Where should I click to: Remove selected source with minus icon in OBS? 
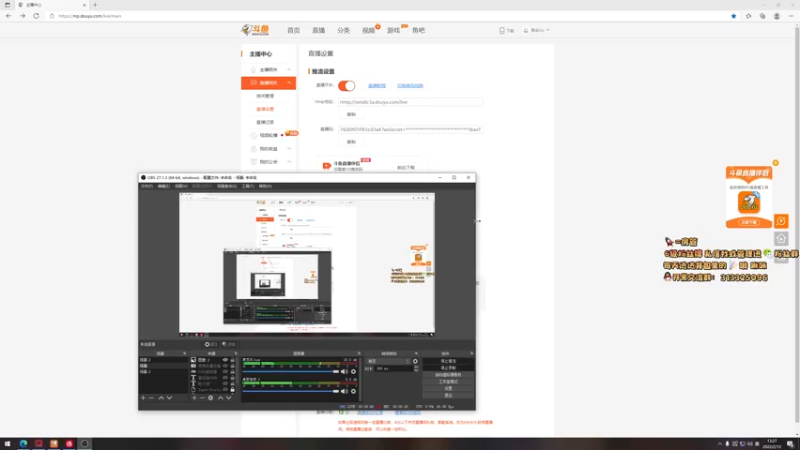pyautogui.click(x=202, y=398)
